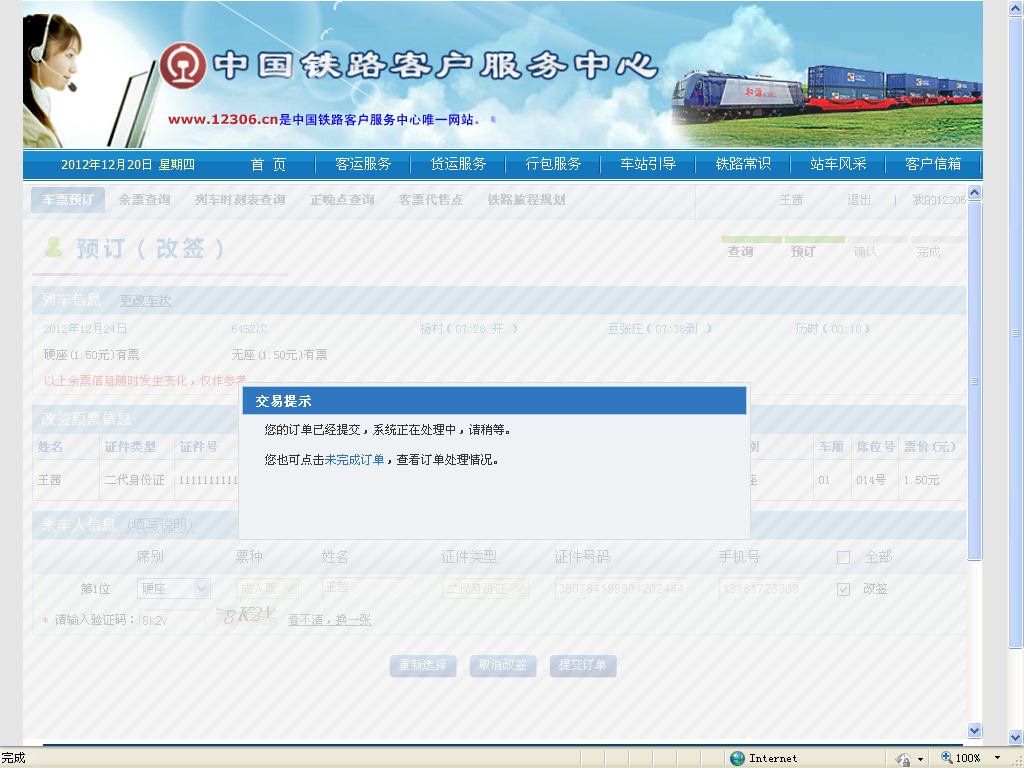Open the 站车风采 menu item

click(x=838, y=164)
